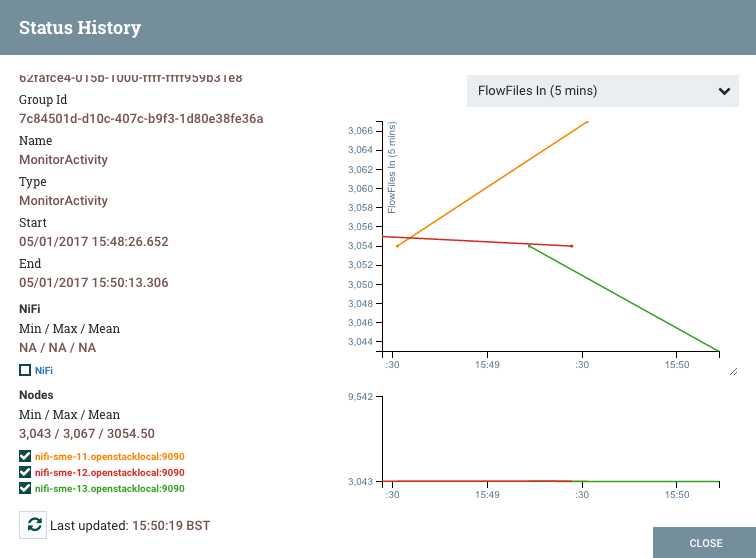The height and width of the screenshot is (558, 756).
Task: Click the 15:49 tick on main chart
Action: [x=487, y=365]
